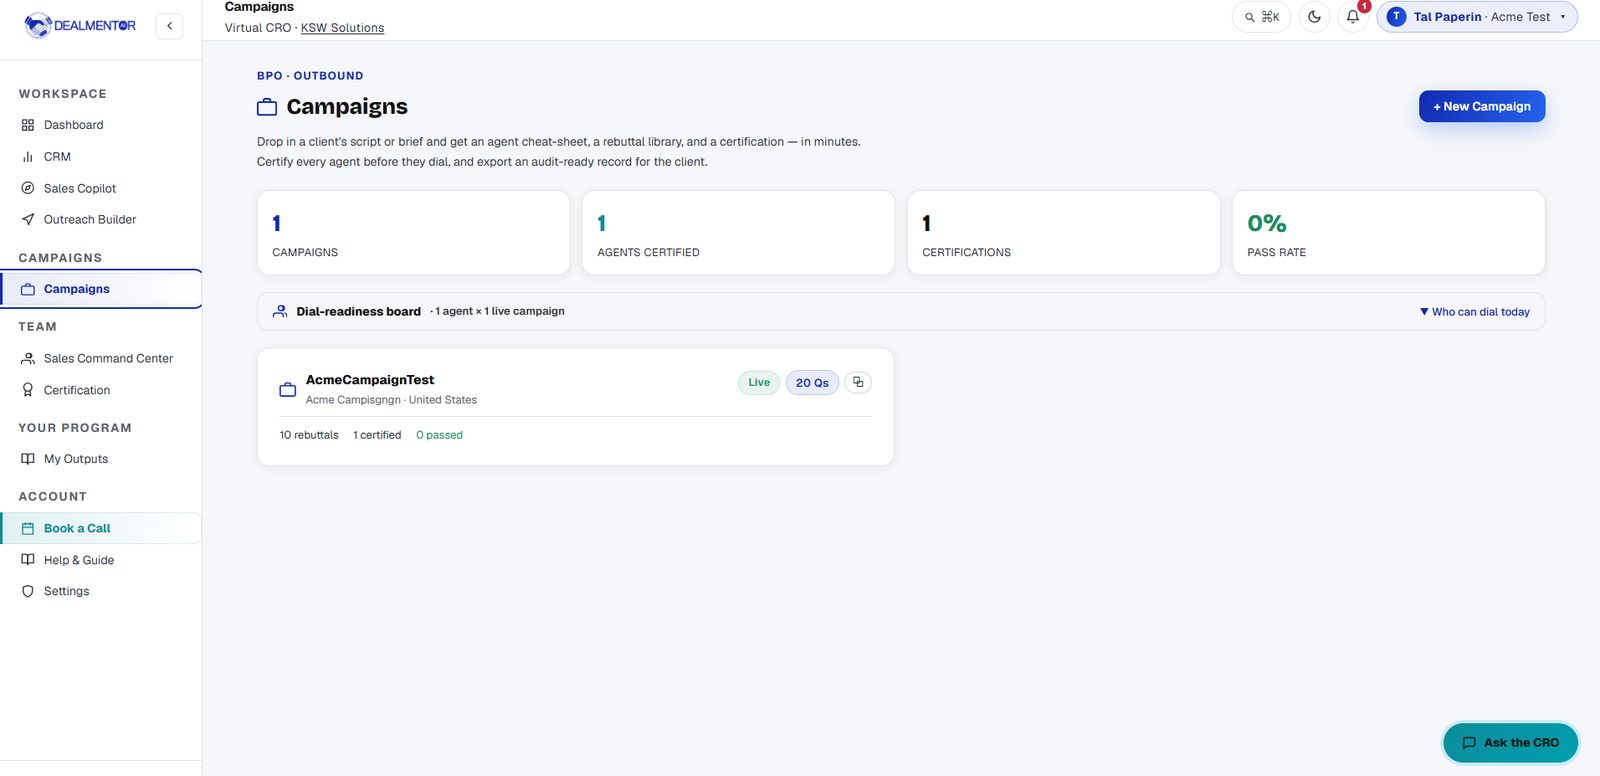
Task: Select Campaigns in the sidebar
Action: 100,289
